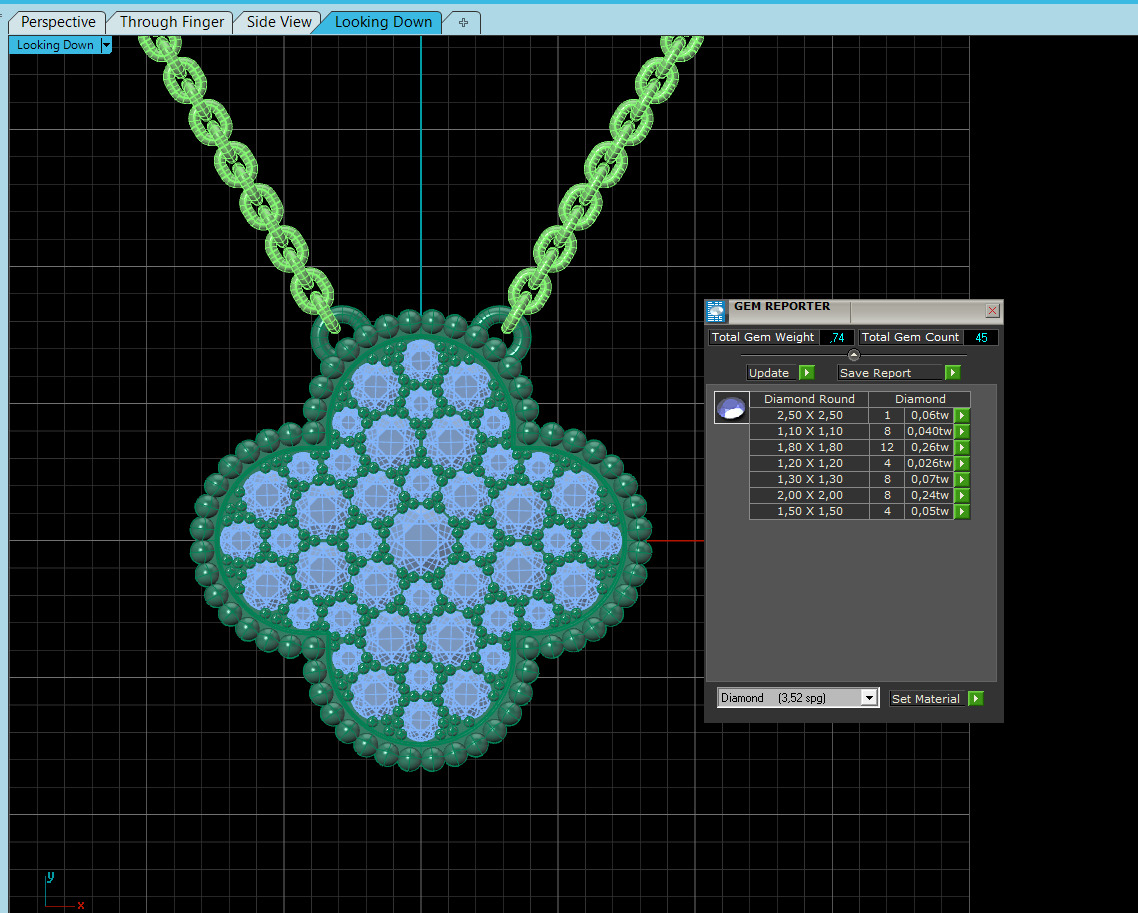The width and height of the screenshot is (1138, 913).
Task: Click green arrow for 0,24tw row
Action: [x=962, y=496]
